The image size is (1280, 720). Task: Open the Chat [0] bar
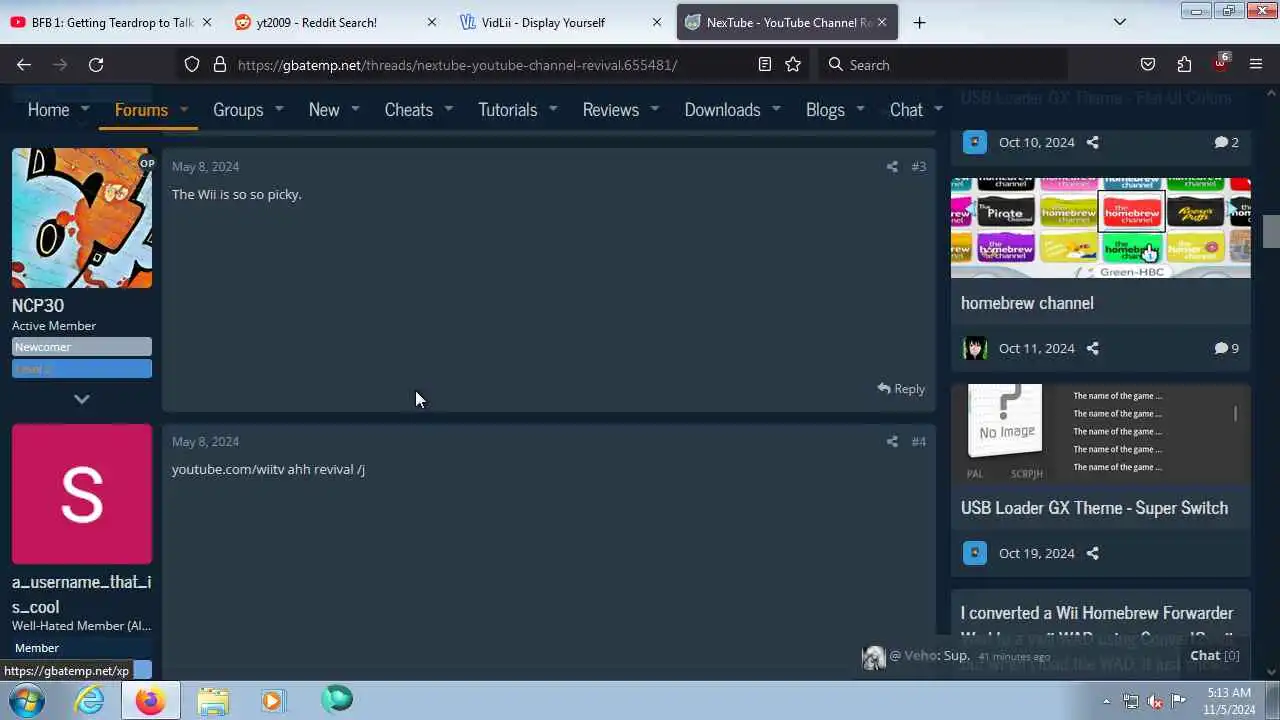point(1214,656)
